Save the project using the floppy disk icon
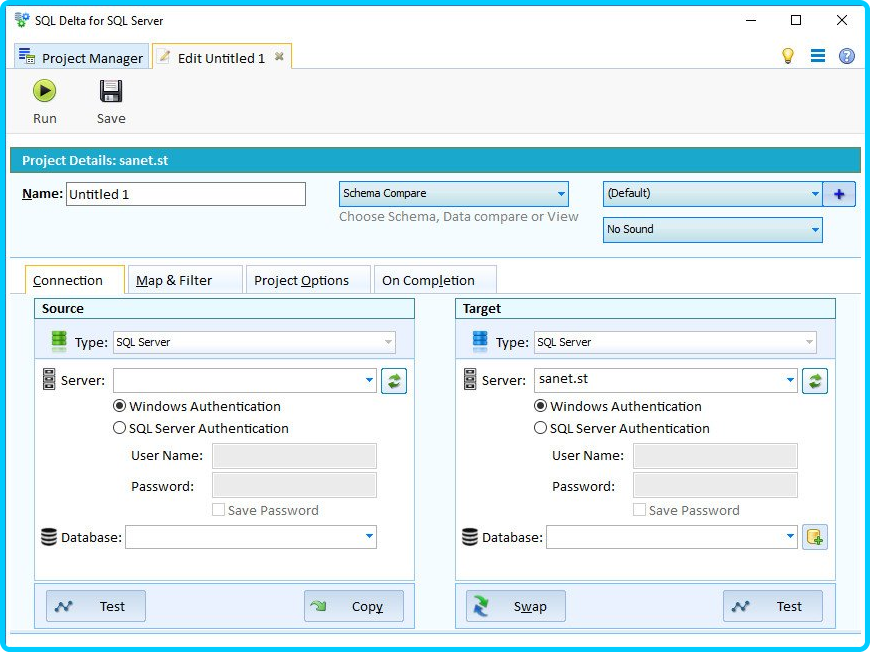Image resolution: width=870 pixels, height=652 pixels. pos(111,91)
